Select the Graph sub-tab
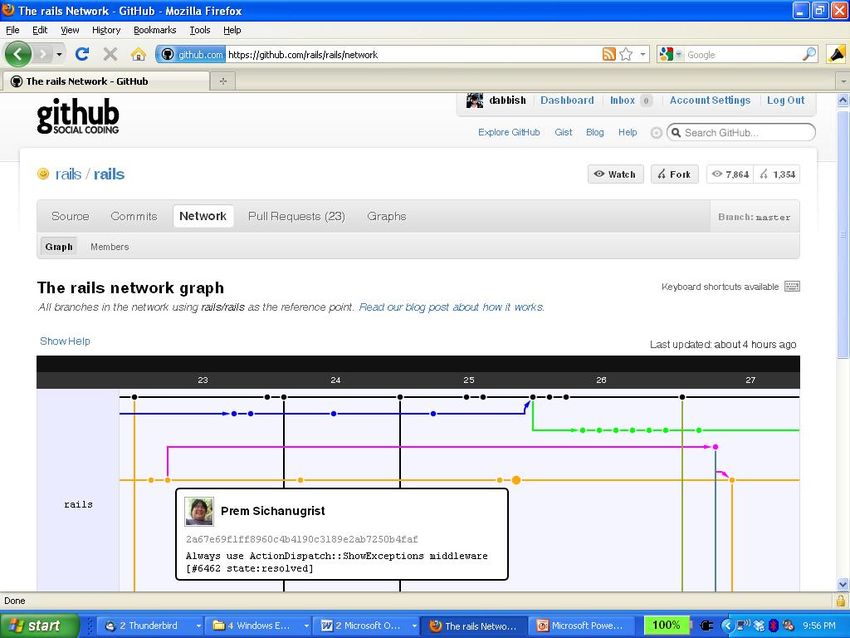This screenshot has height=638, width=850. (59, 247)
